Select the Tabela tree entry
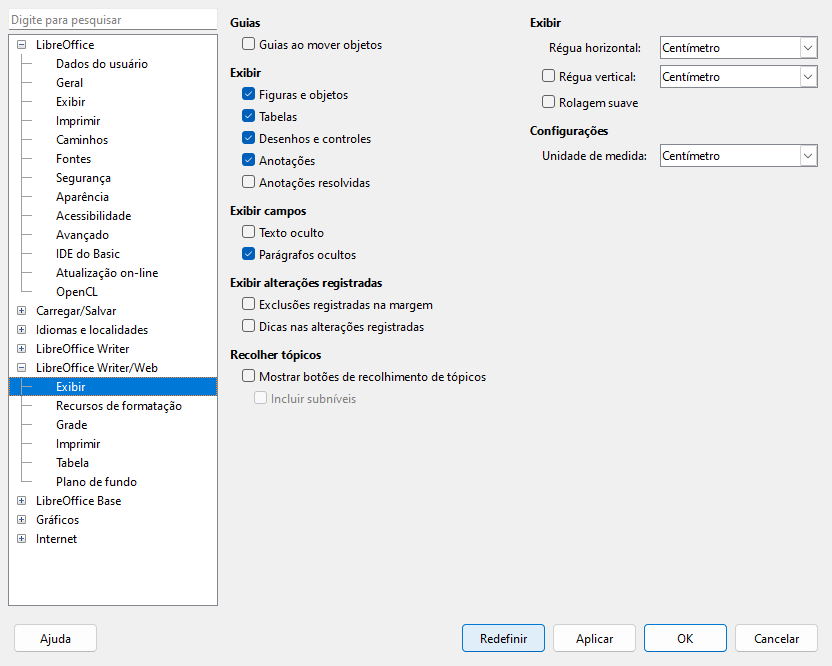 point(72,463)
